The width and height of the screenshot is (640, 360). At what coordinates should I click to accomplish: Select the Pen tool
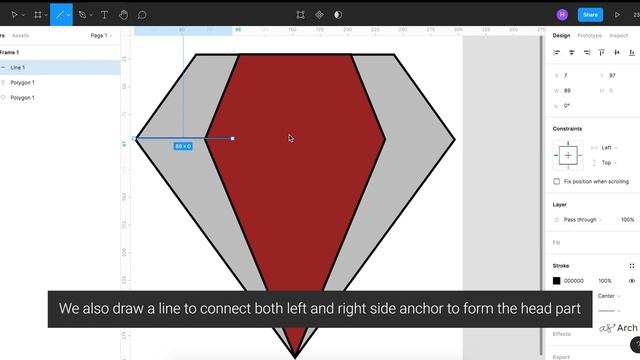tap(82, 15)
